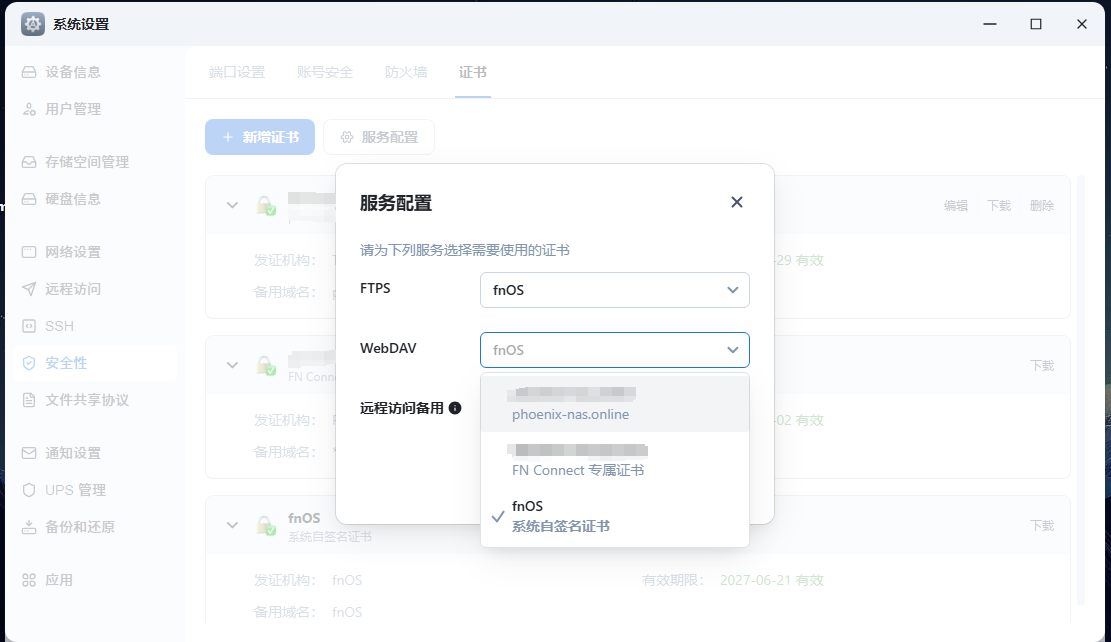Click the 安全性 shield icon
1111x642 pixels.
[x=29, y=363]
